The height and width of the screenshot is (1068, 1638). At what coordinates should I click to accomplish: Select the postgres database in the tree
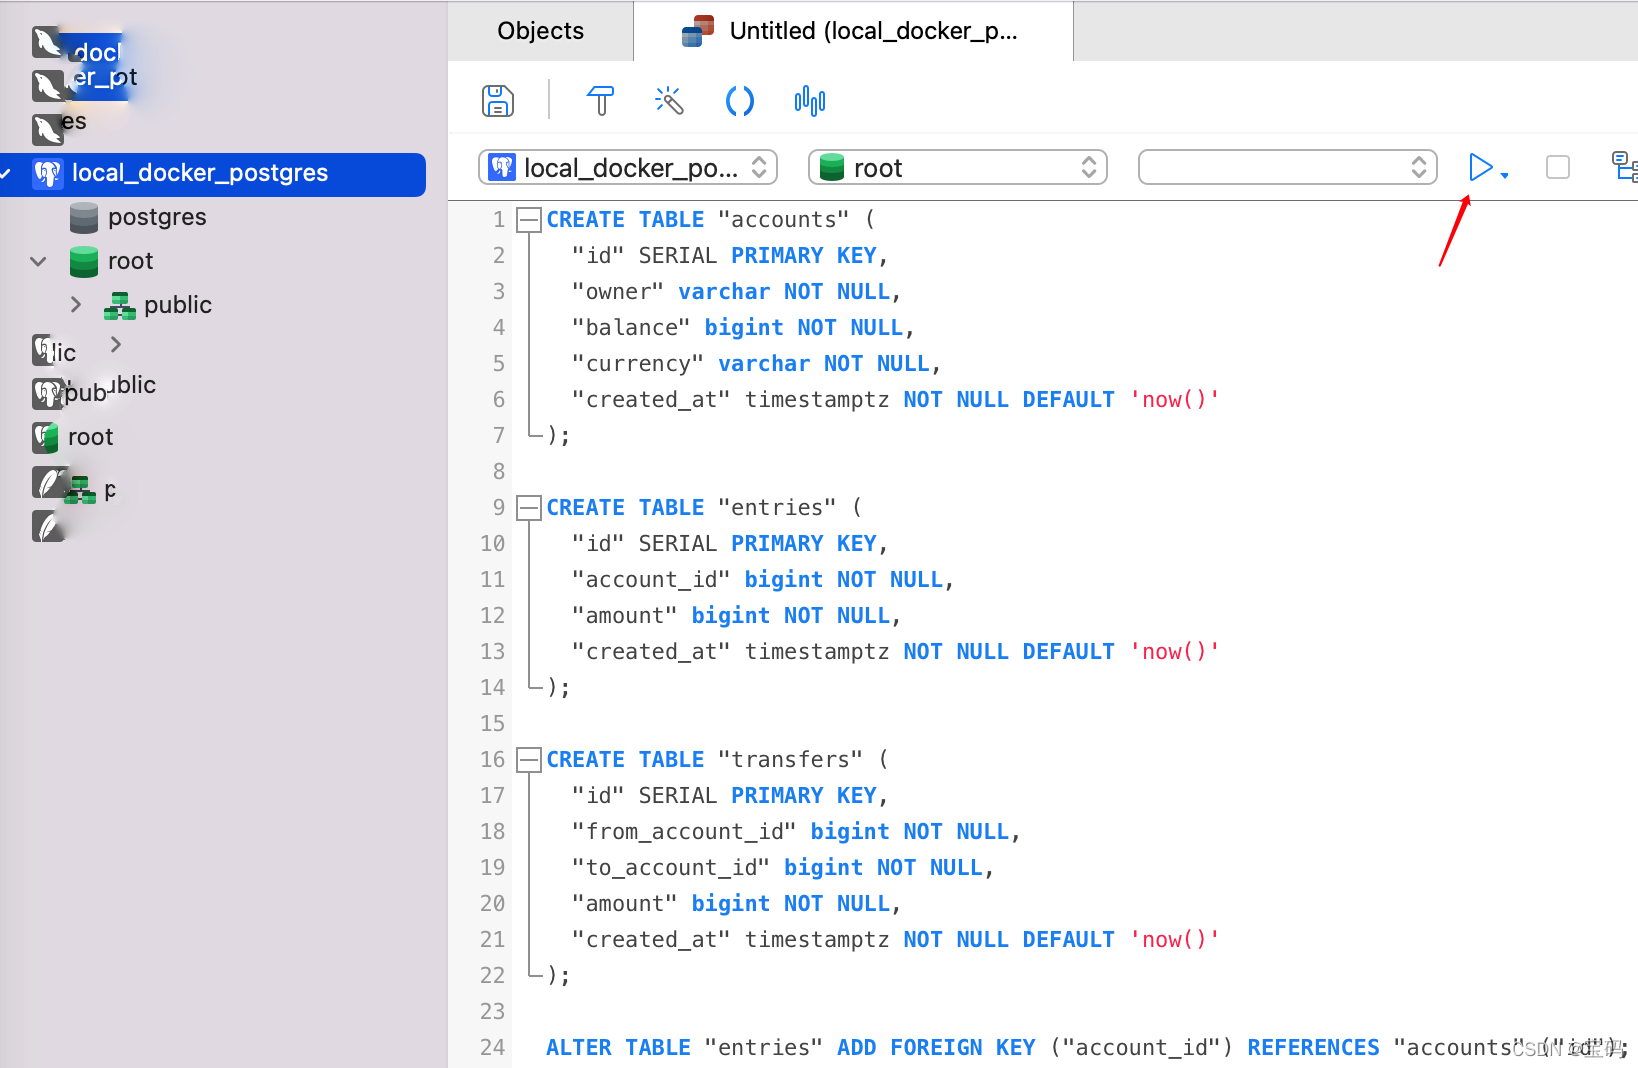coord(157,217)
